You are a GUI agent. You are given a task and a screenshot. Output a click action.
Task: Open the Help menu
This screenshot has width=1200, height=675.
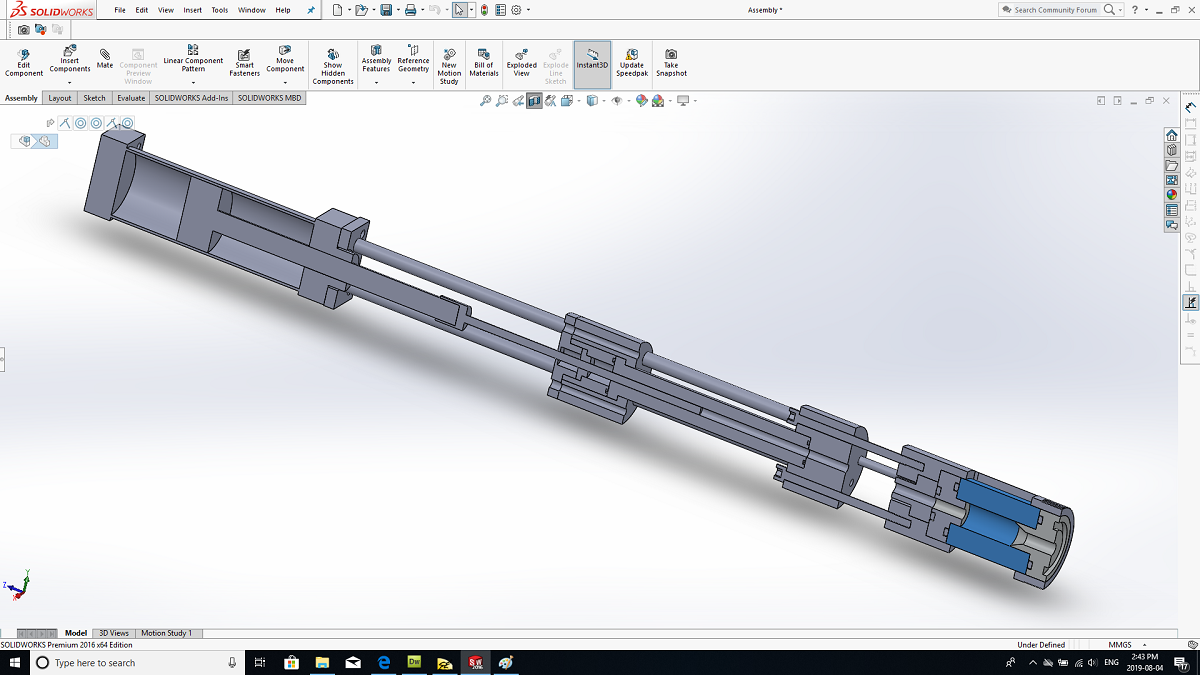pyautogui.click(x=283, y=10)
